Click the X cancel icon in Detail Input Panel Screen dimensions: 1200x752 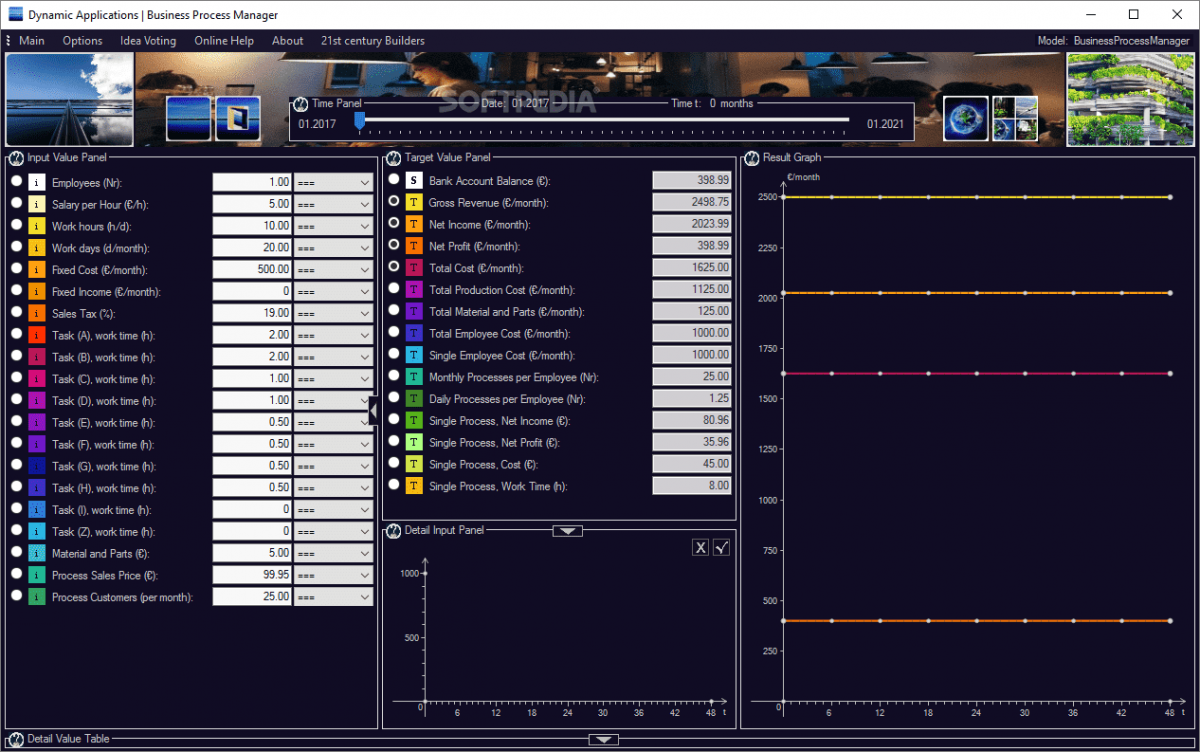(x=701, y=547)
